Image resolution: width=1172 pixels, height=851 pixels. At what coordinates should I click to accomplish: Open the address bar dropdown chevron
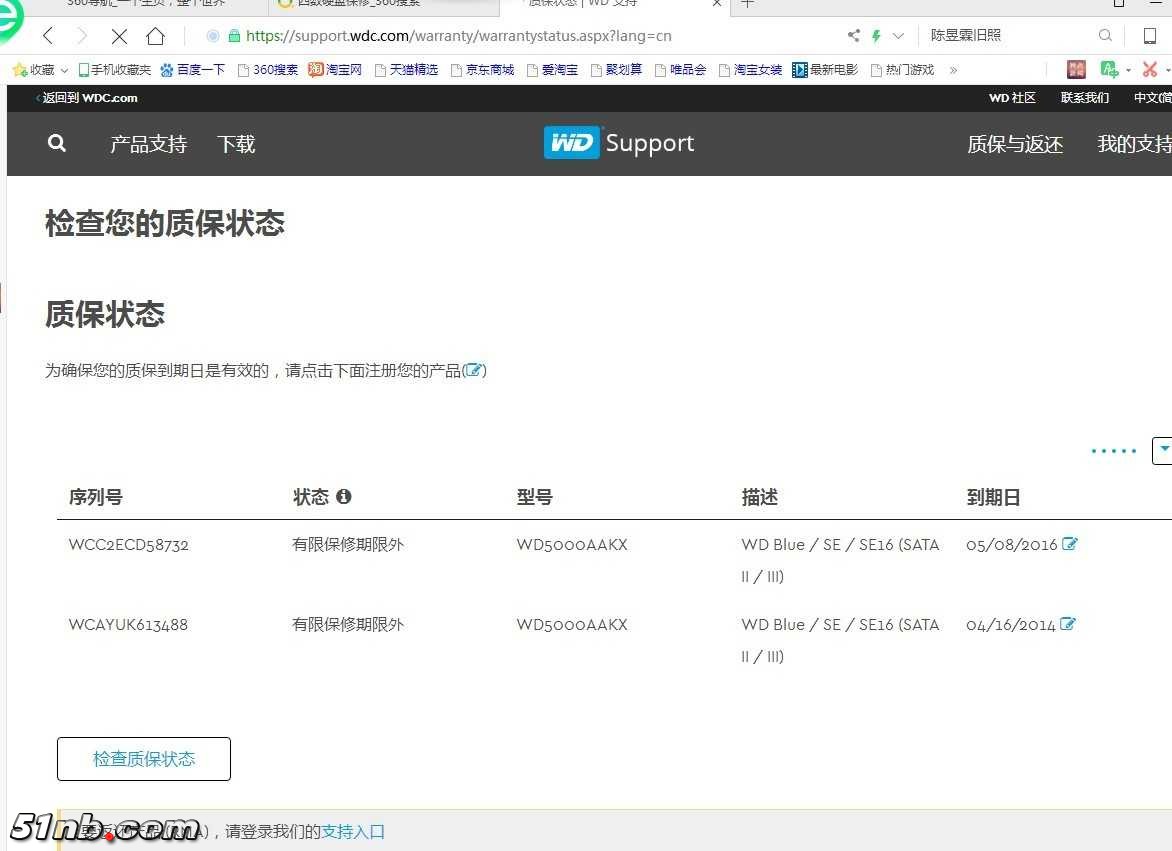click(898, 36)
